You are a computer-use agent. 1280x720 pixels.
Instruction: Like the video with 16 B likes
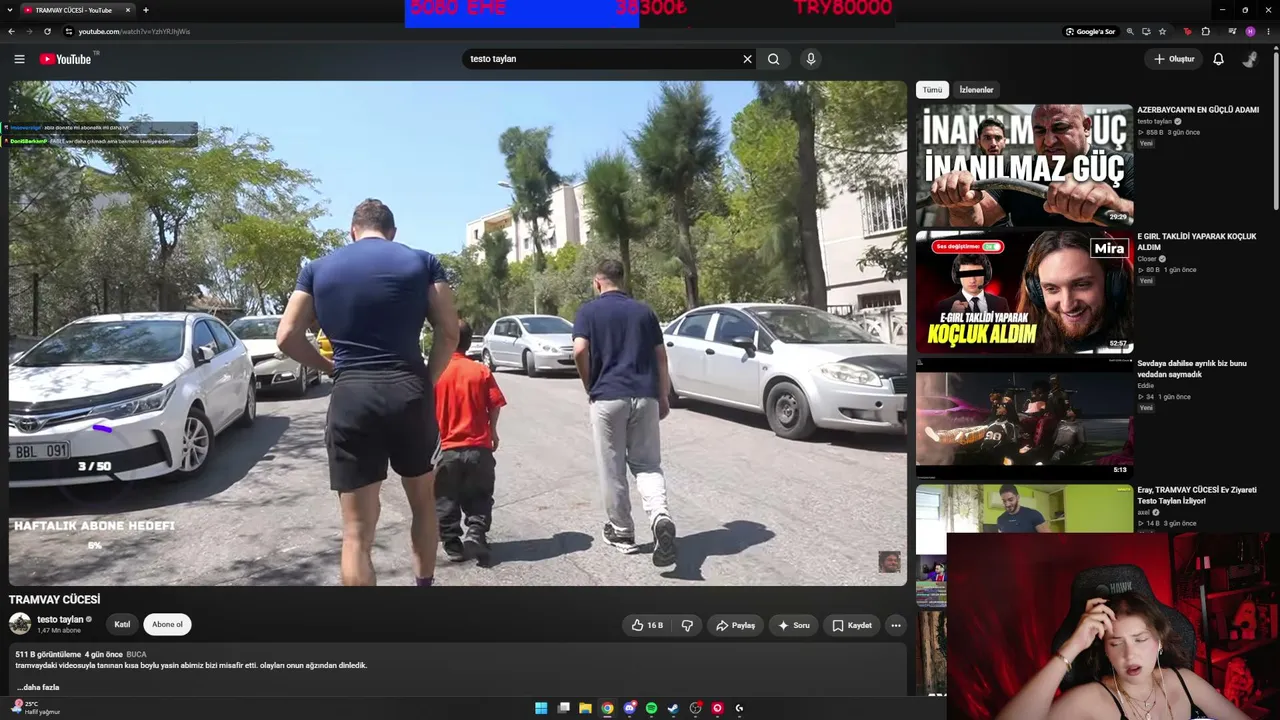(x=647, y=625)
